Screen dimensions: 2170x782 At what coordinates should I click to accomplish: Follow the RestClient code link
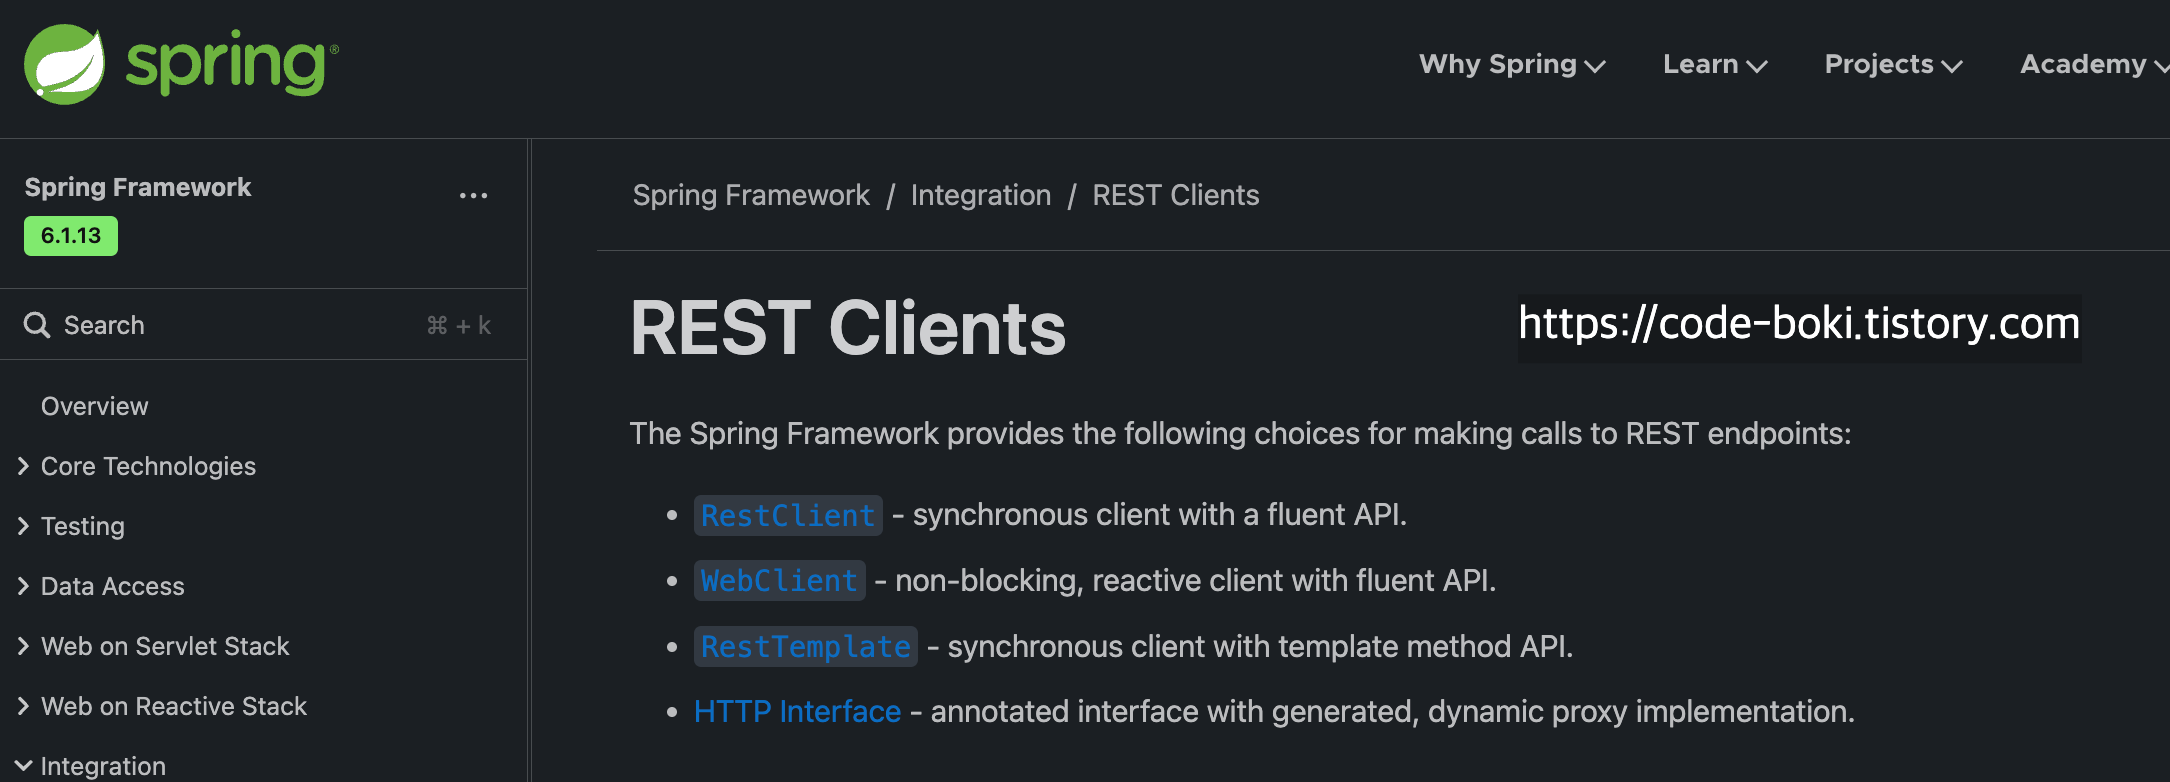point(788,515)
